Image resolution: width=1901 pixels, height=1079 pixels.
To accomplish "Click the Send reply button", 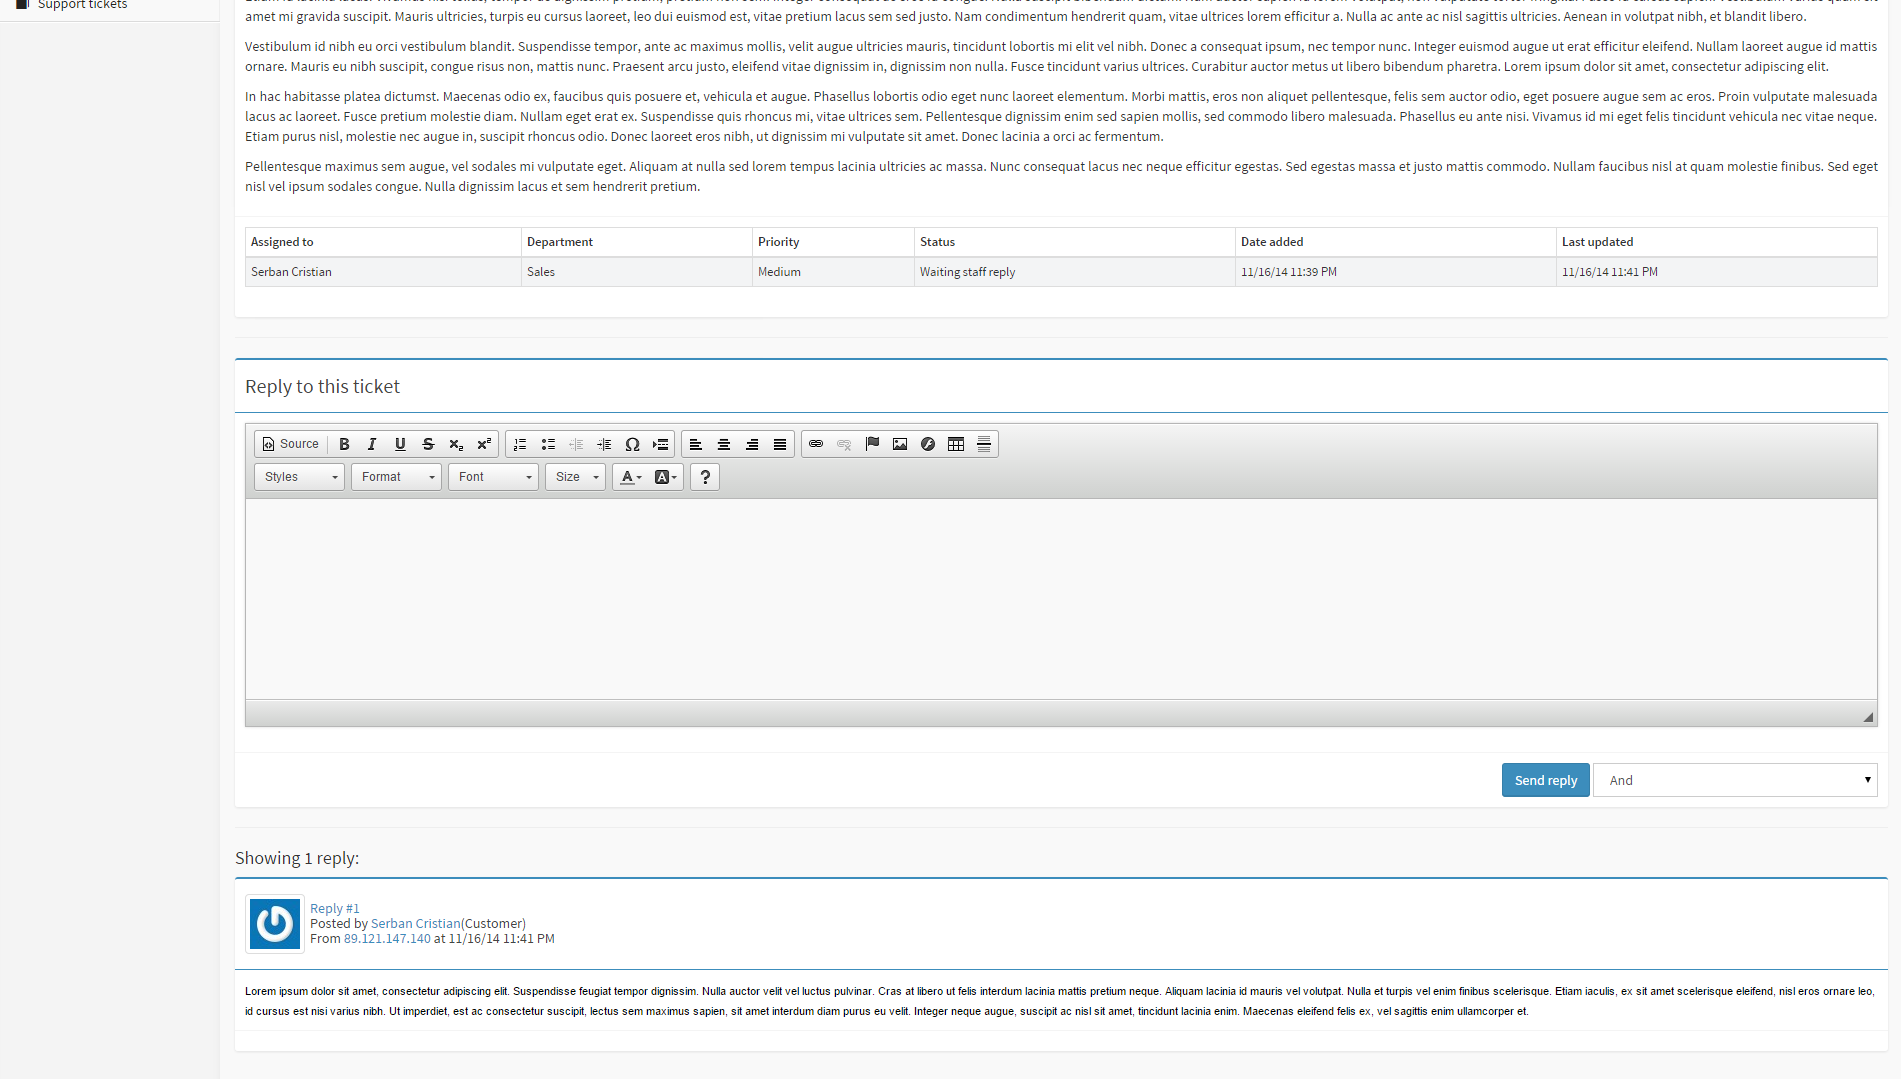I will click(1545, 780).
